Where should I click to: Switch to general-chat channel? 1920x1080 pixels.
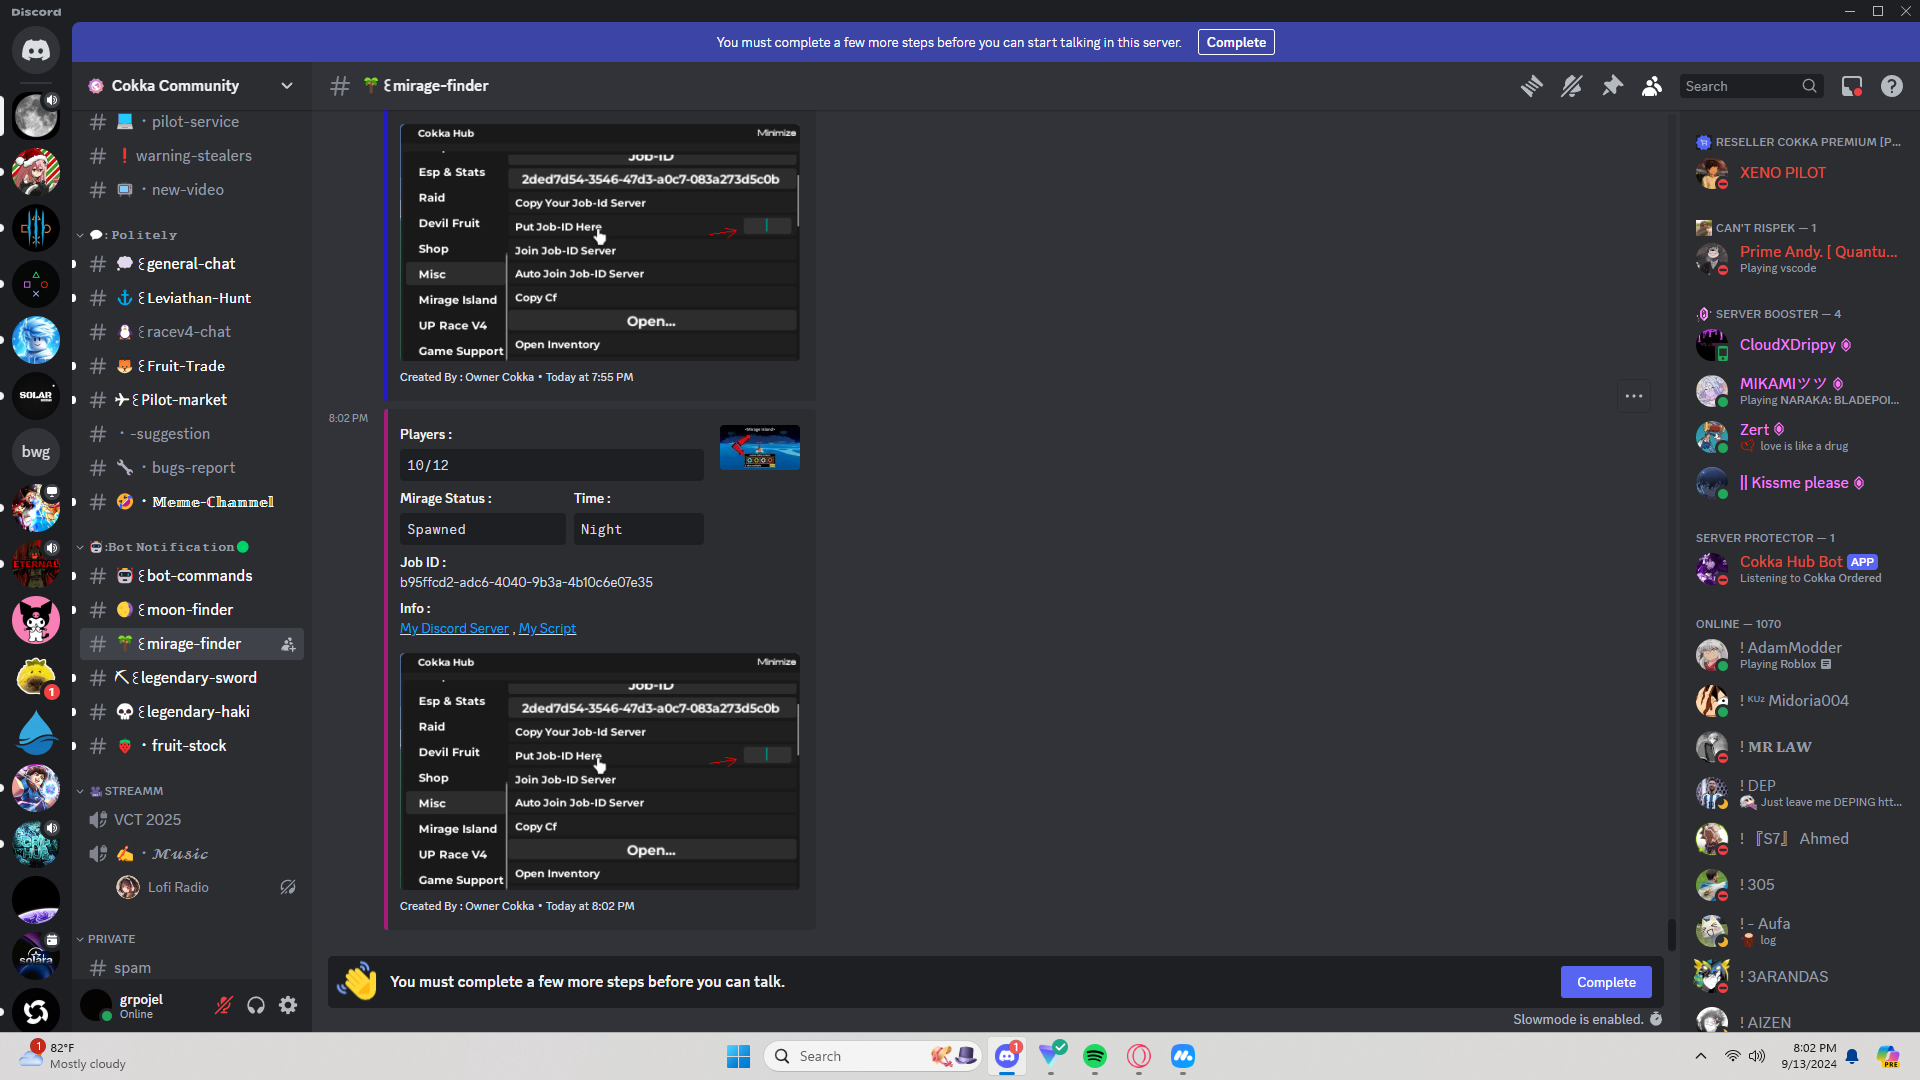[x=192, y=264]
